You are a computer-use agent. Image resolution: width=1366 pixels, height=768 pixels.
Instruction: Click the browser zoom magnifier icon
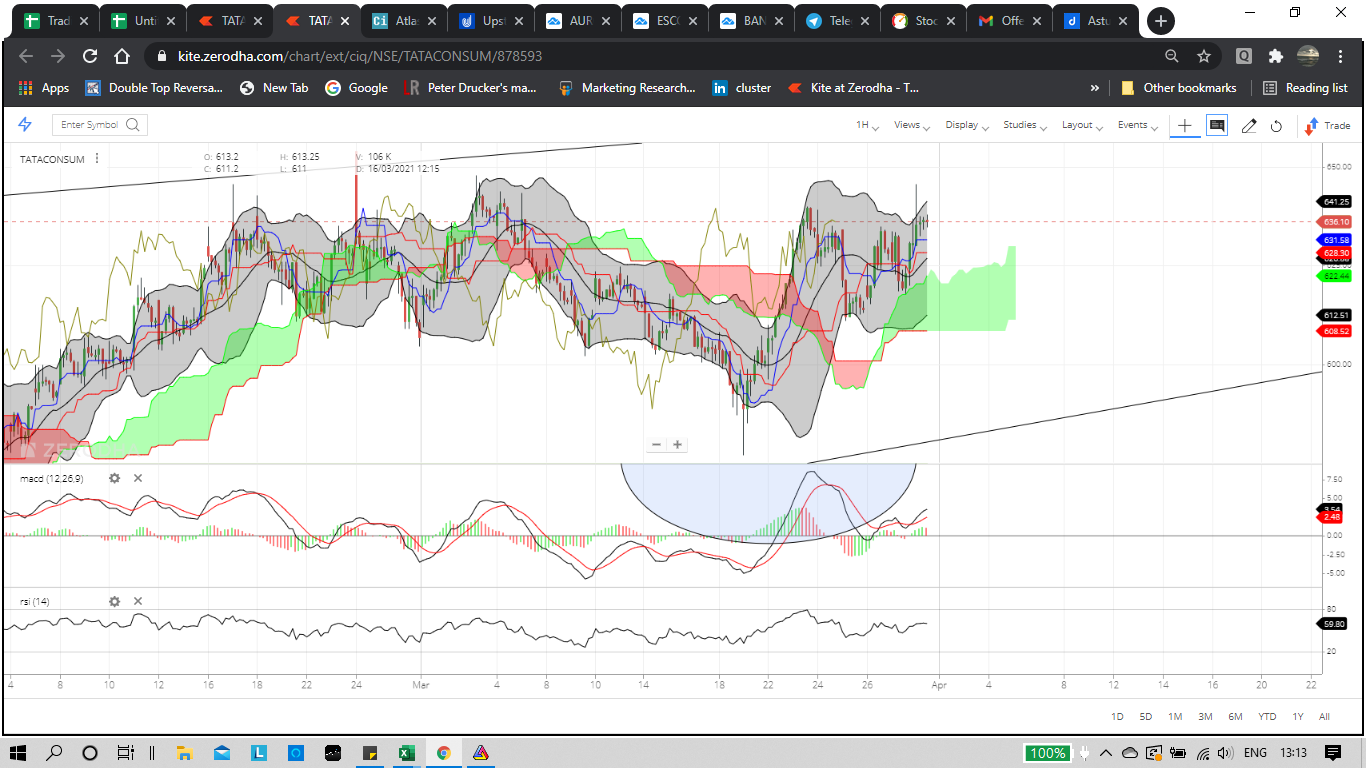[x=1172, y=56]
